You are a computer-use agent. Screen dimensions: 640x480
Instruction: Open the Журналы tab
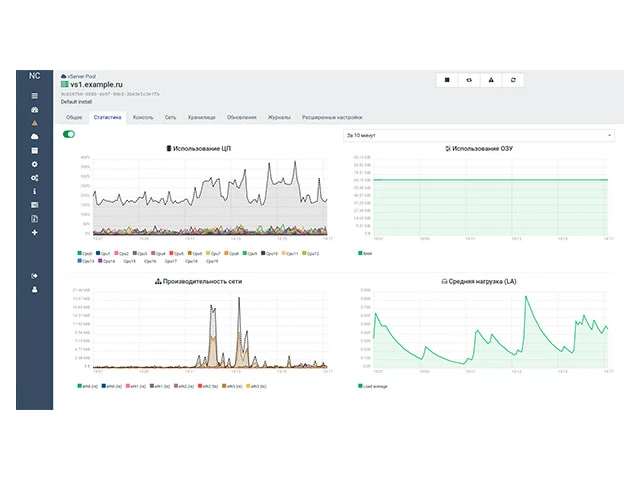click(279, 117)
